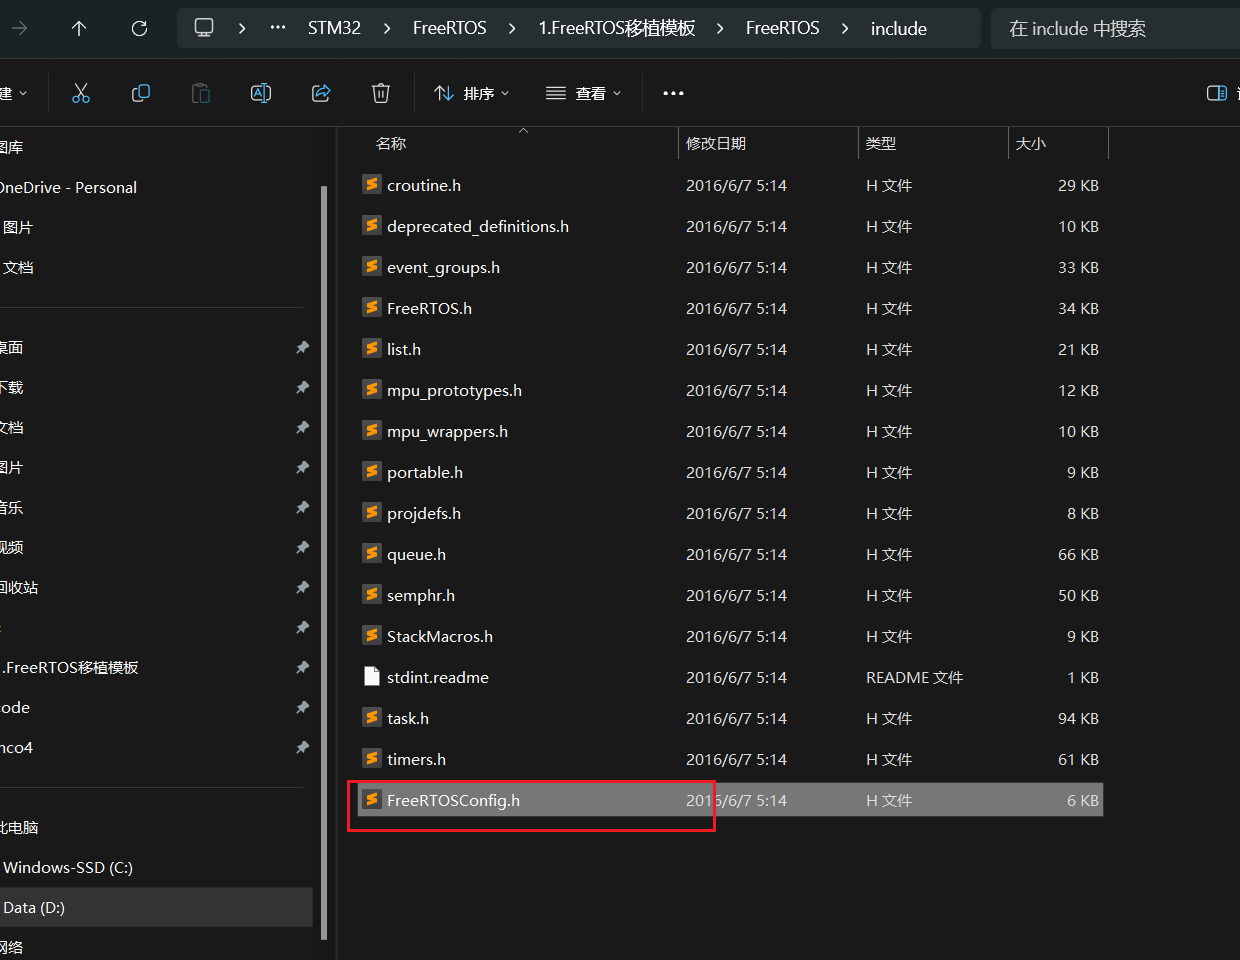Refresh the current folder view
This screenshot has width=1240, height=960.
pyautogui.click(x=139, y=28)
